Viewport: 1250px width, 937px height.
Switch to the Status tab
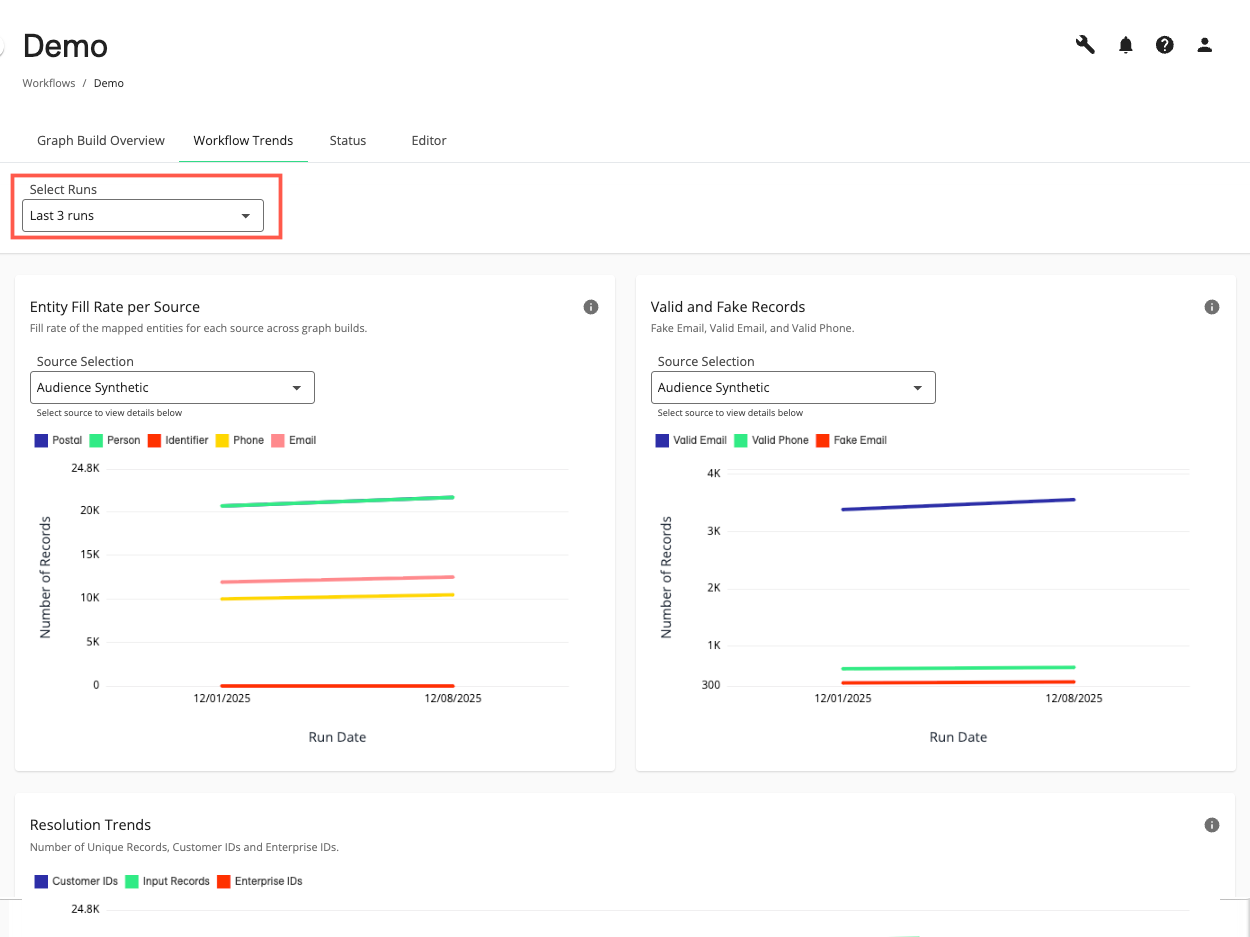click(x=347, y=140)
